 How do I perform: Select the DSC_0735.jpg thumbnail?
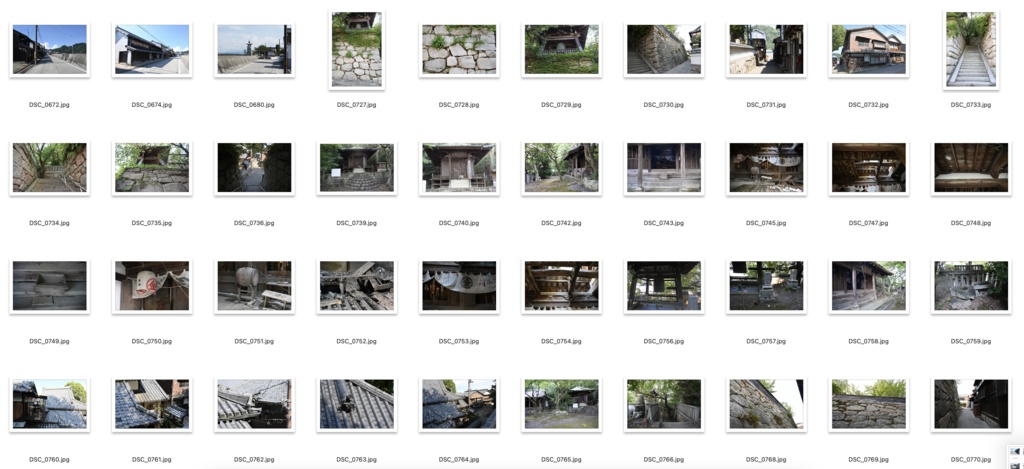point(152,168)
